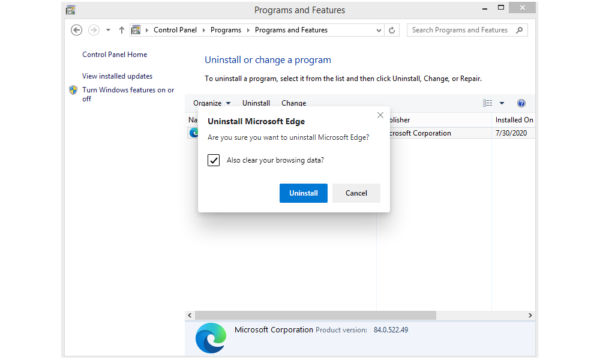Select Programs and Features breadcrumb
Screen dimensions: 600x360
tap(291, 30)
